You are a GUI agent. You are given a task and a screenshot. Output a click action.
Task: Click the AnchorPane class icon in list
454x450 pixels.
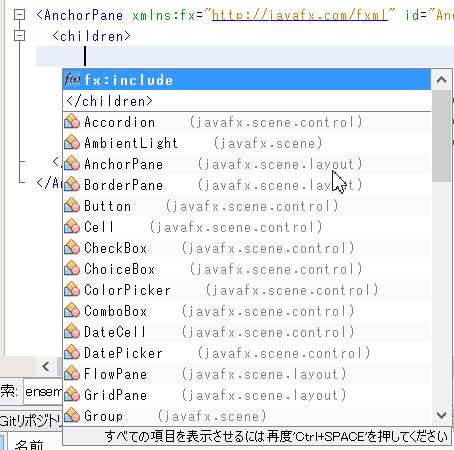[72, 164]
